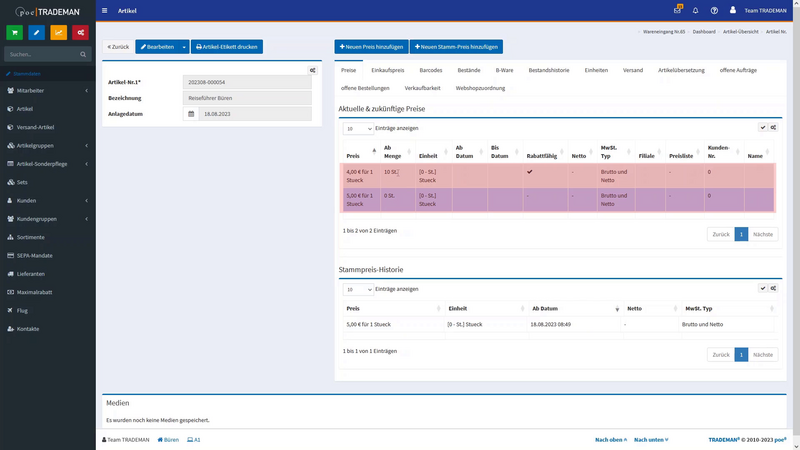Toggle the hamburger menu icon
This screenshot has width=800, height=450.
coord(105,10)
